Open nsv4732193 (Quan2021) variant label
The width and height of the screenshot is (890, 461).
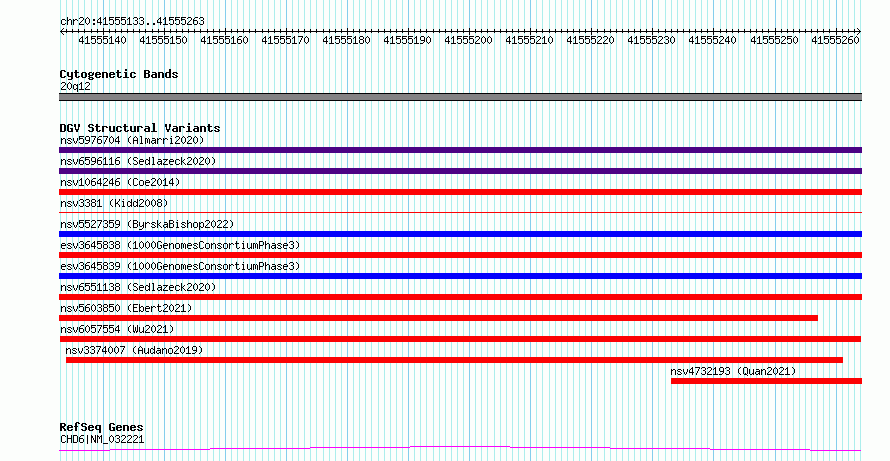click(733, 371)
